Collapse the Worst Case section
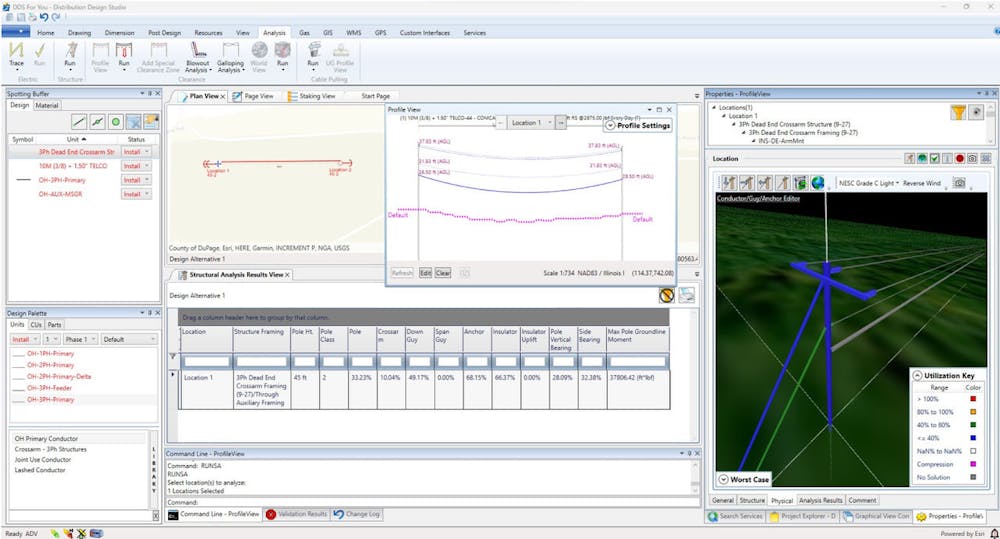This screenshot has height=539, width=1000. [x=723, y=480]
